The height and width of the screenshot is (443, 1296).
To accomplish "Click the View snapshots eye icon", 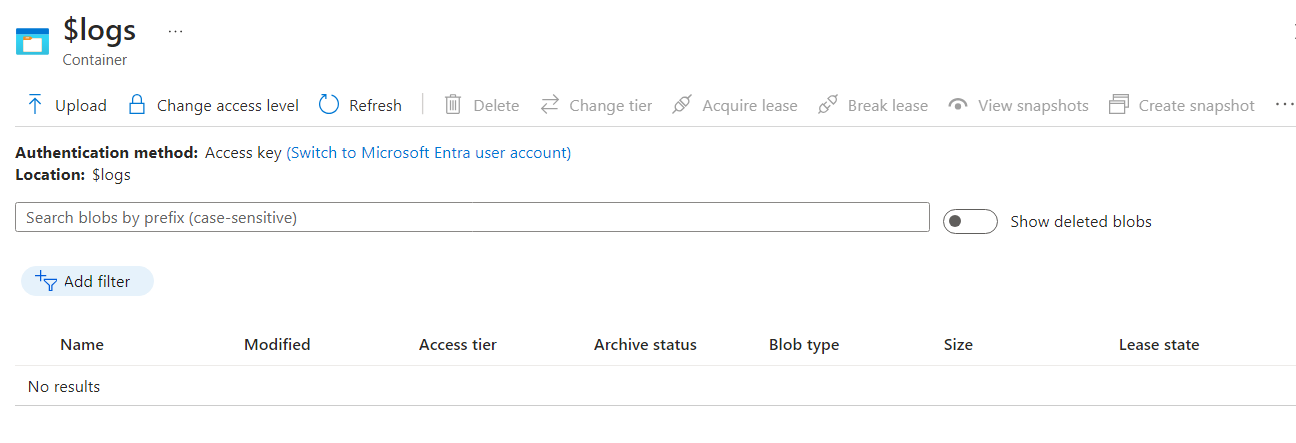I will tap(958, 105).
